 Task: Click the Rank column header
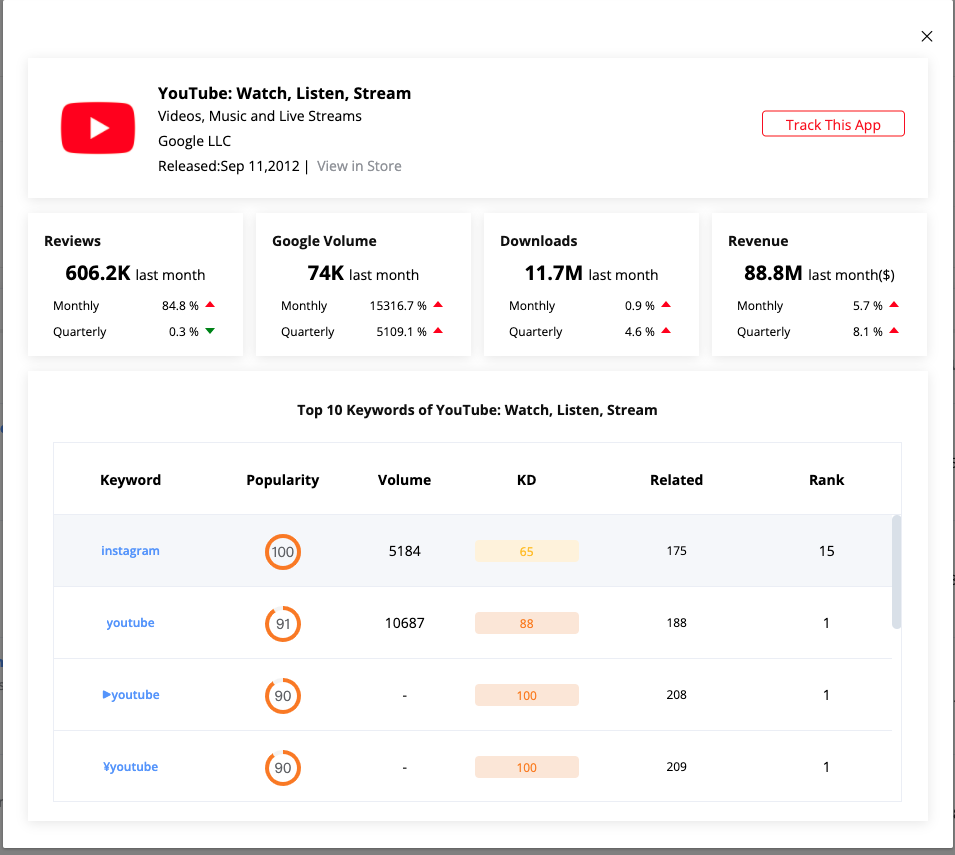point(826,480)
